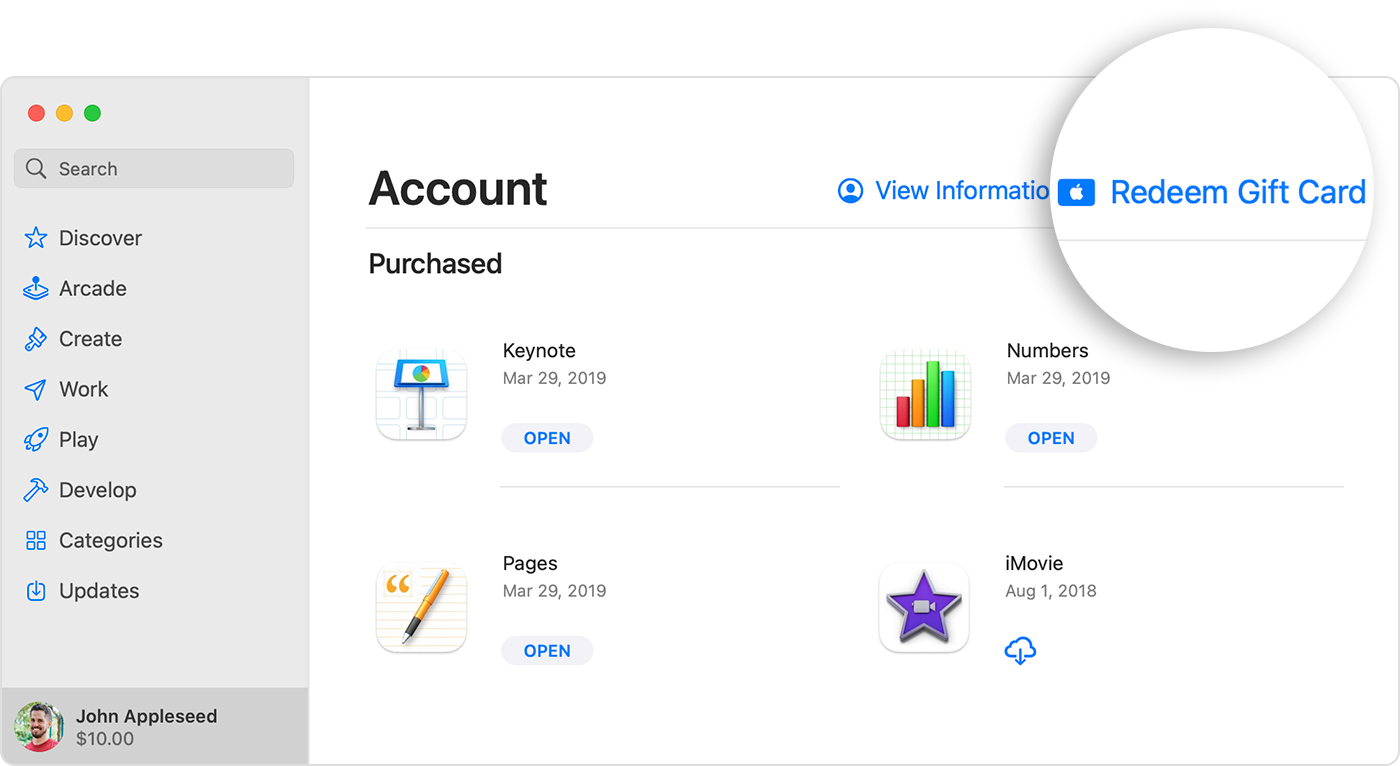Image resolution: width=1400 pixels, height=766 pixels.
Task: Click the iMovie app thumbnail
Action: click(x=923, y=606)
